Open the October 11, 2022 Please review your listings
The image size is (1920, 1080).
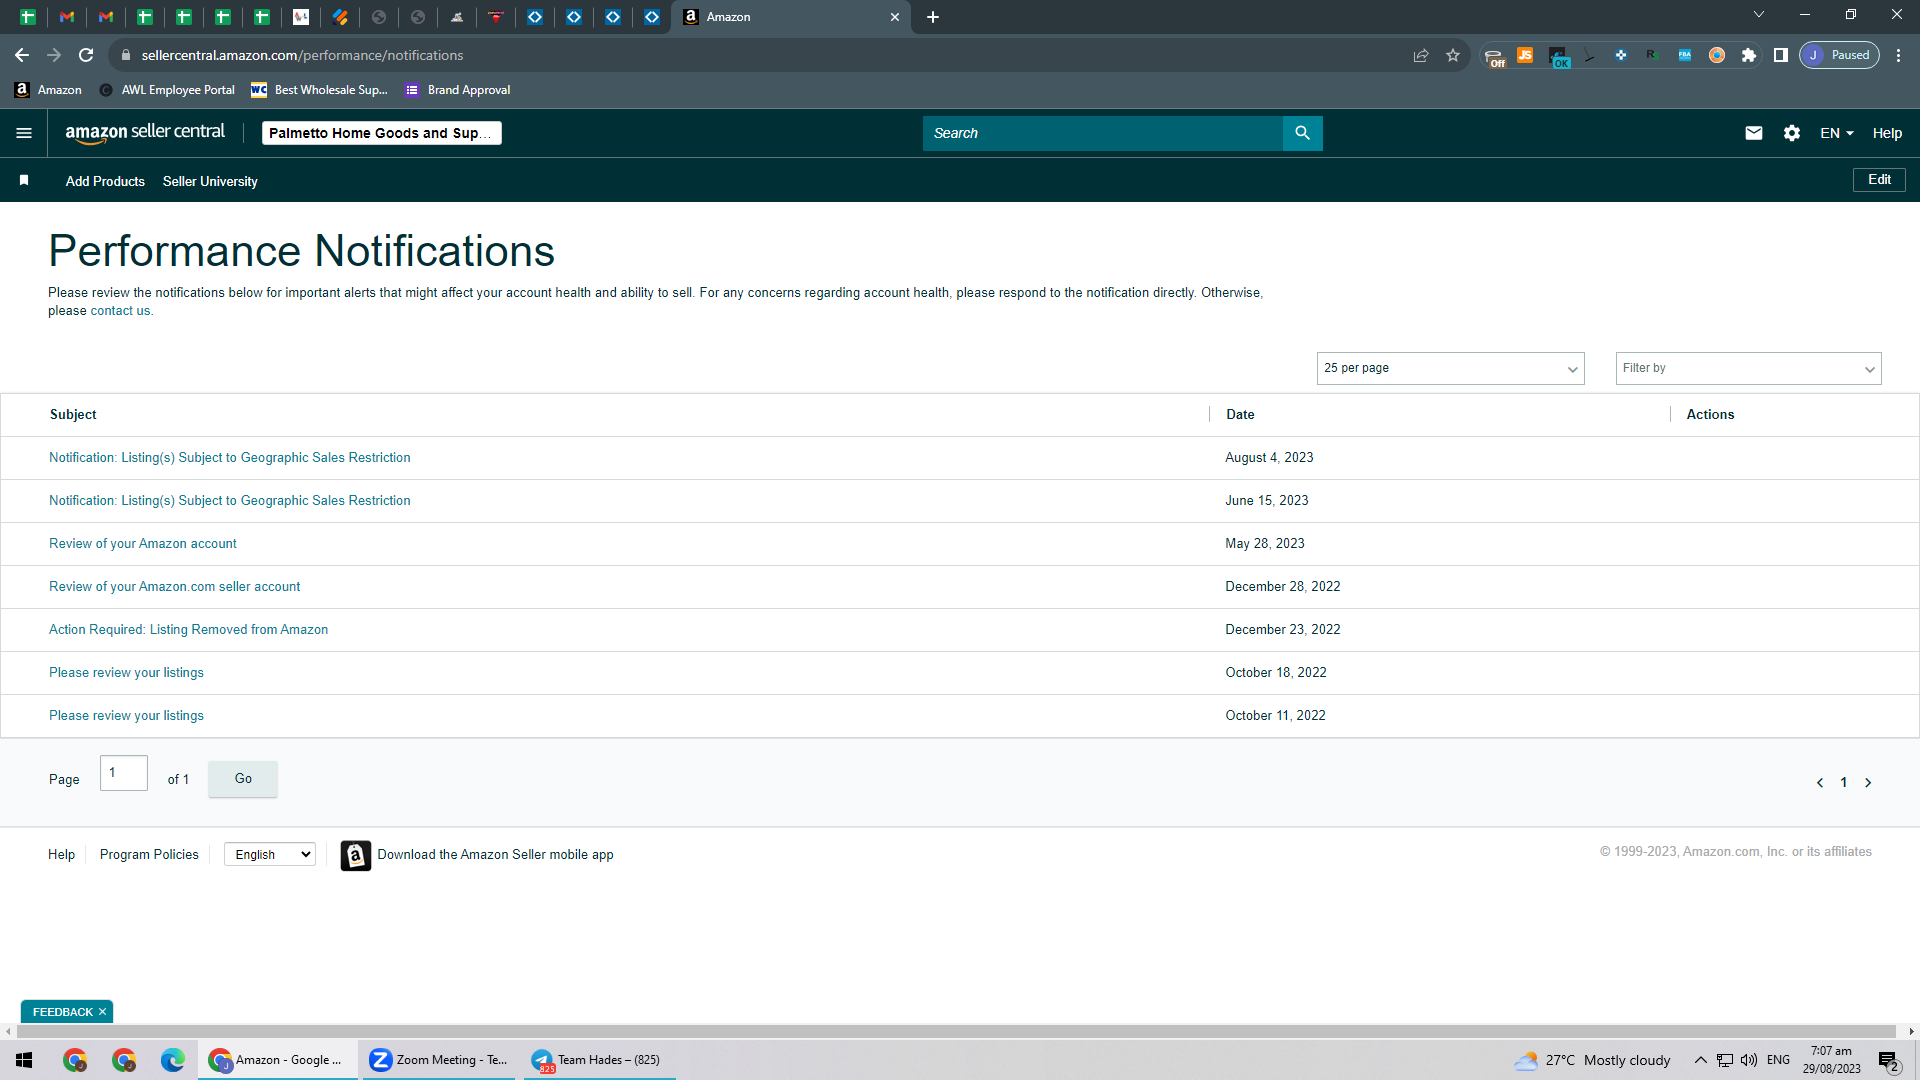tap(126, 716)
